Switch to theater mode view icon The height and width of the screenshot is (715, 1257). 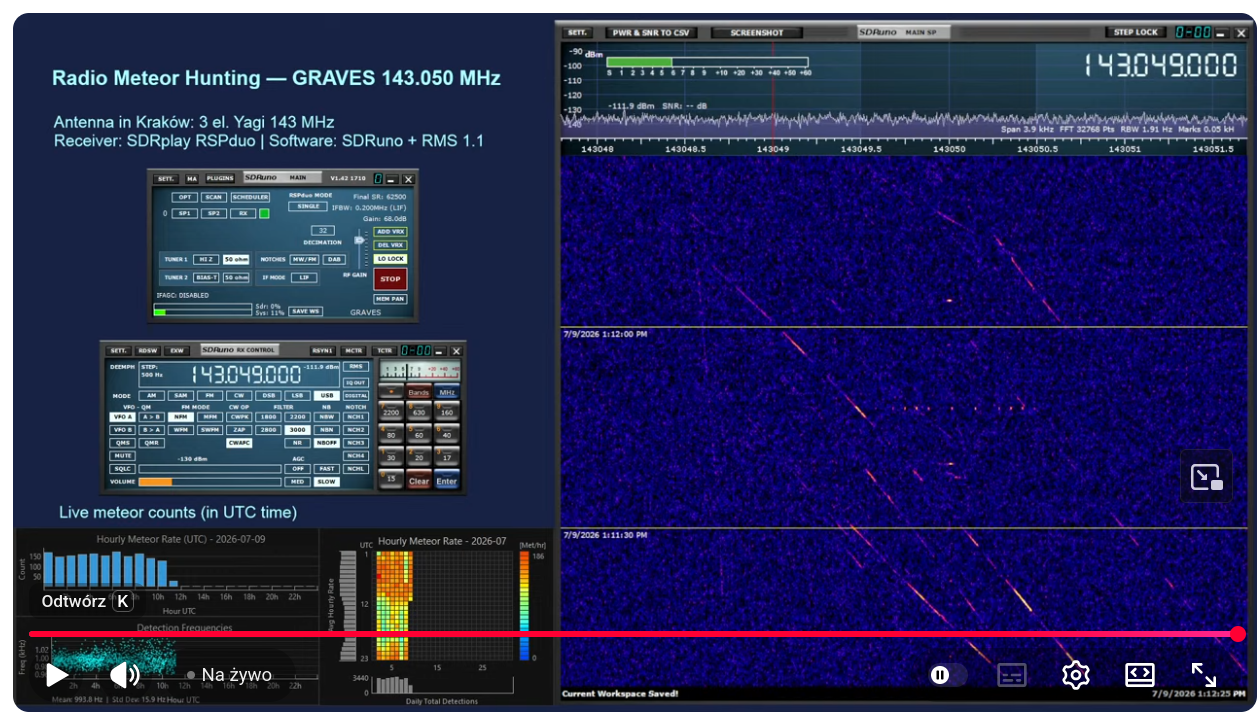click(x=1140, y=675)
